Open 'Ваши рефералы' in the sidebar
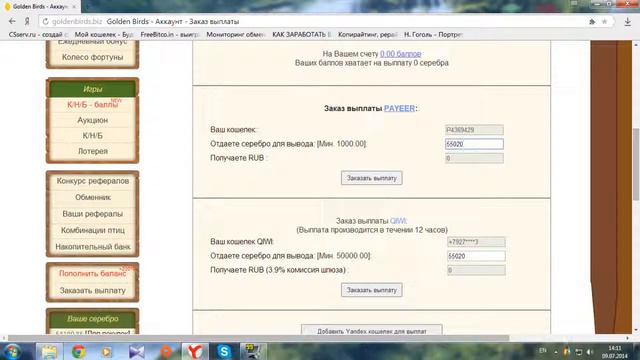640x360 pixels. pyautogui.click(x=92, y=213)
